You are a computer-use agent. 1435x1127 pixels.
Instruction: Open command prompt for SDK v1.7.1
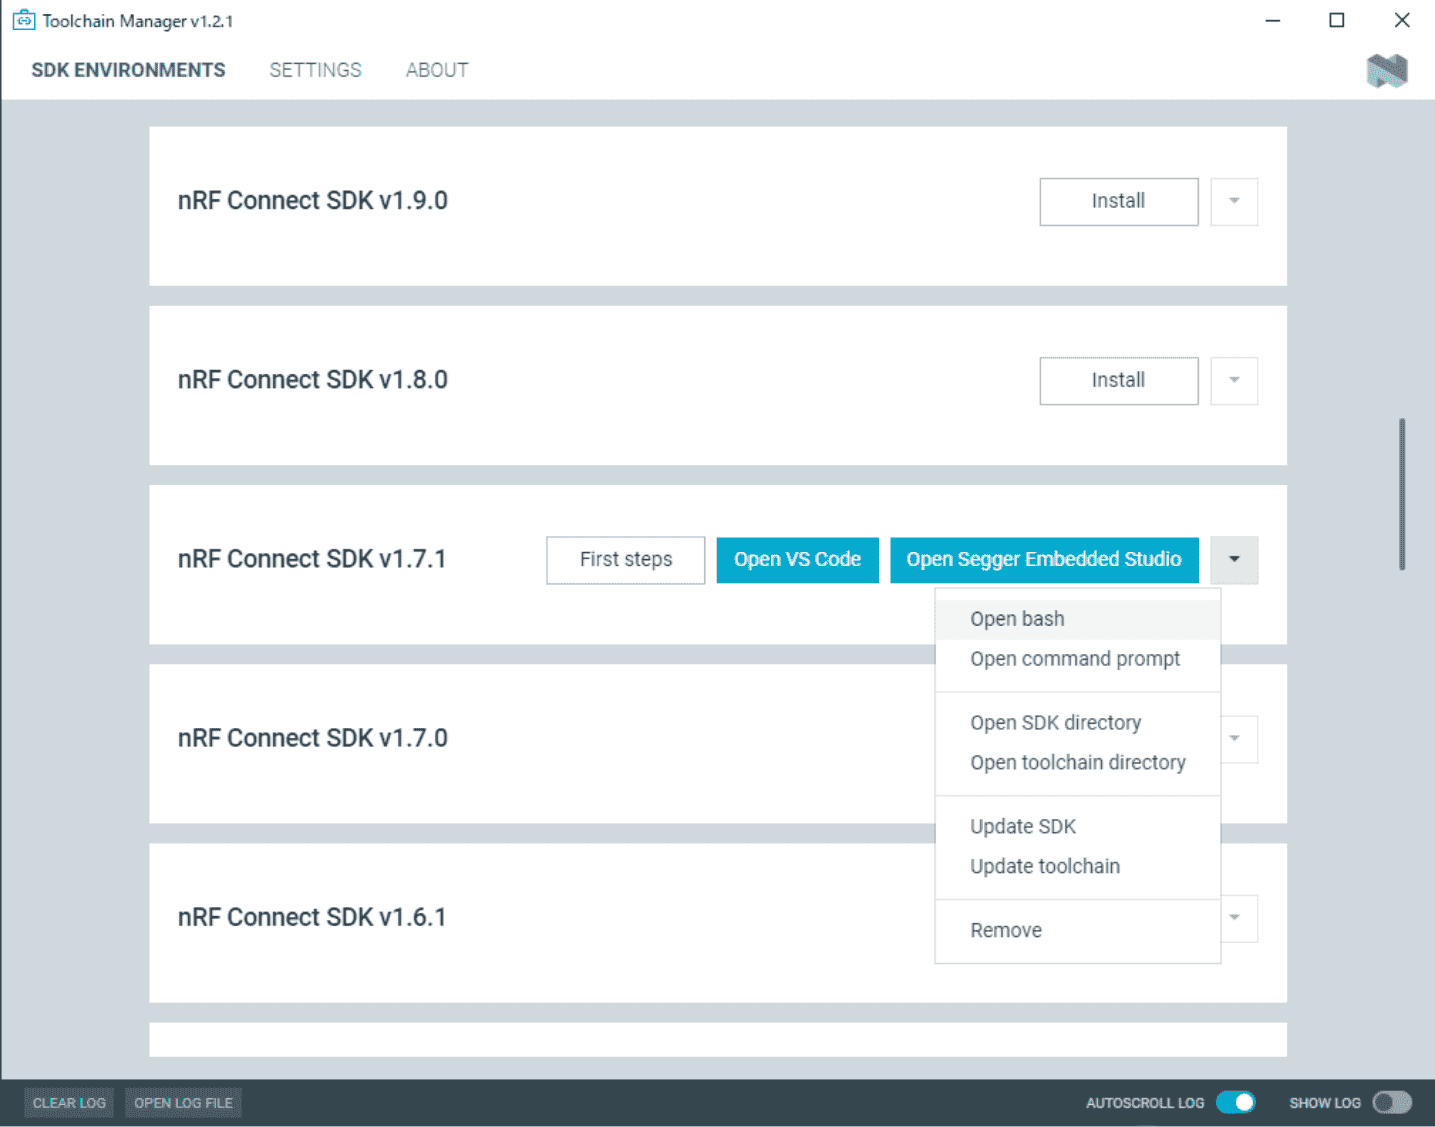(1075, 658)
